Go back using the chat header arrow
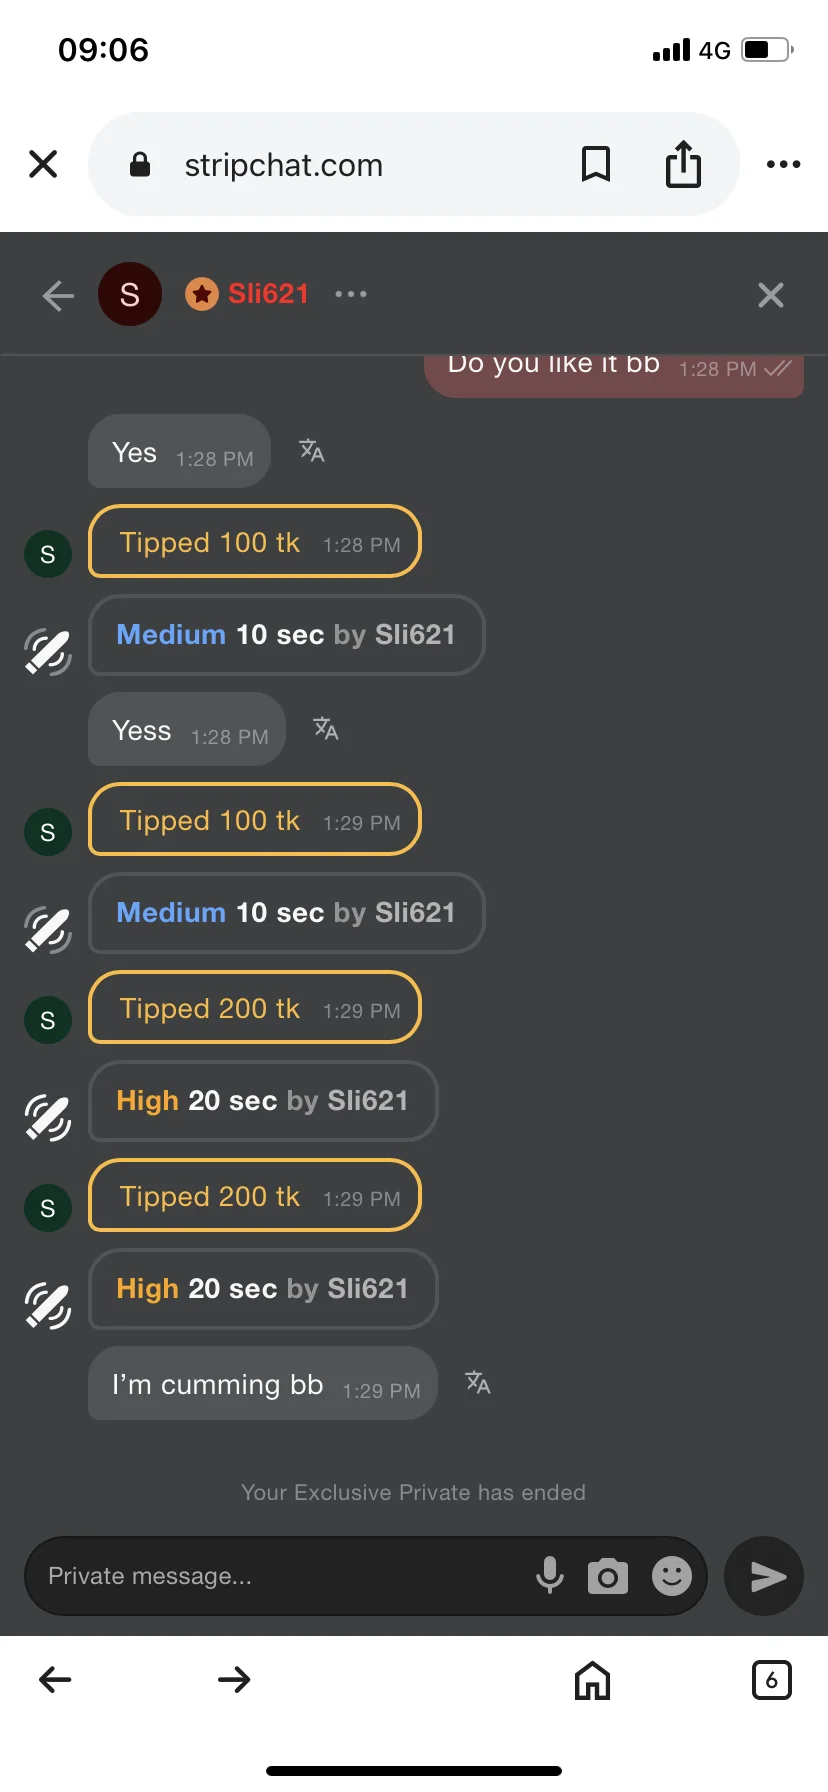 58,295
